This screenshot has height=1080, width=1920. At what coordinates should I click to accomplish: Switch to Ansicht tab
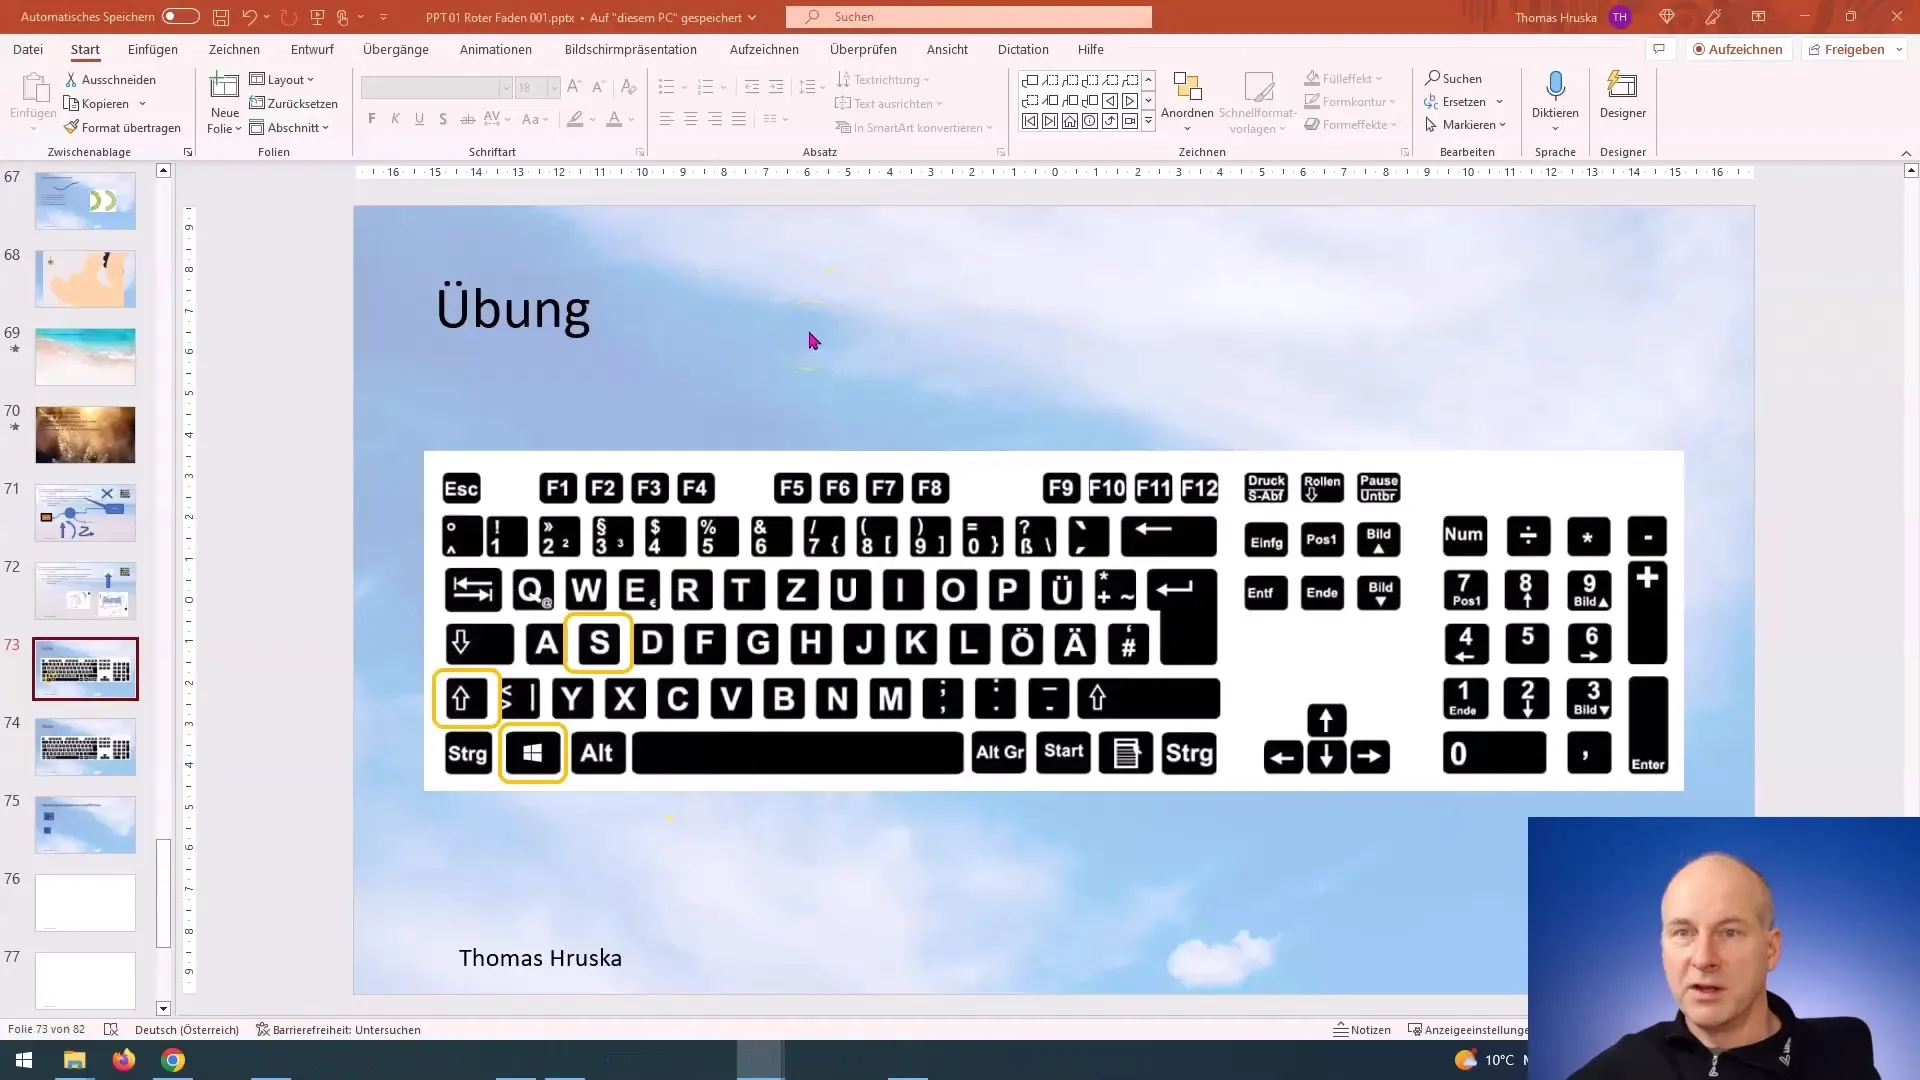click(947, 49)
